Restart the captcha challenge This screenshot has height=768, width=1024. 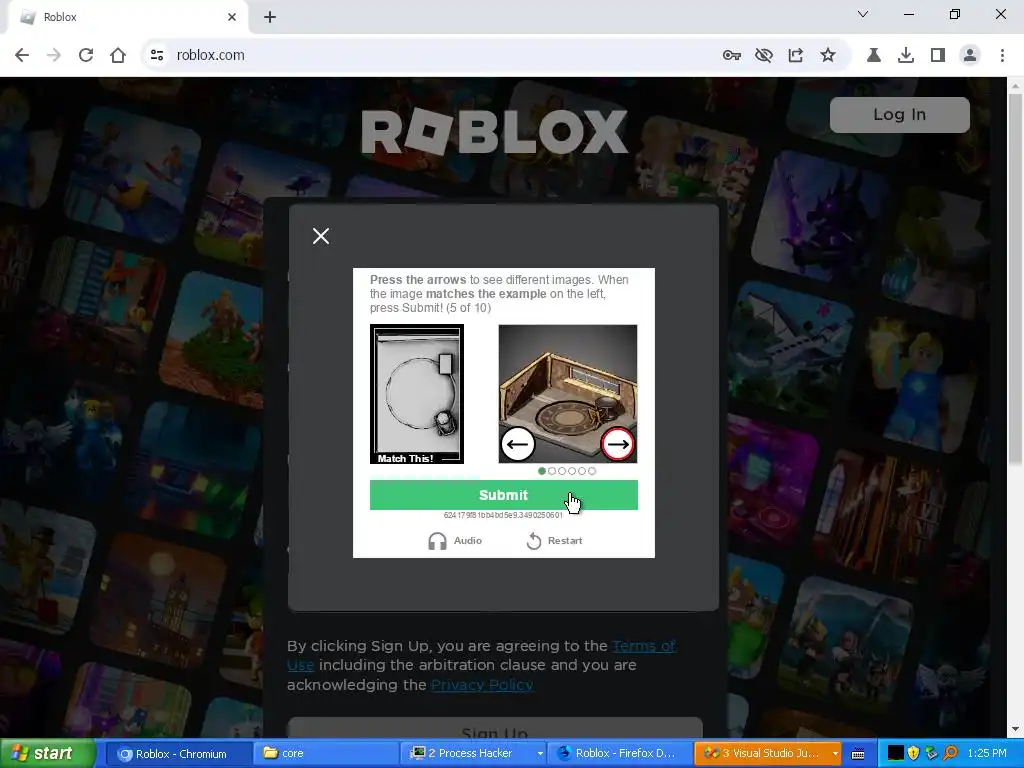coord(554,541)
